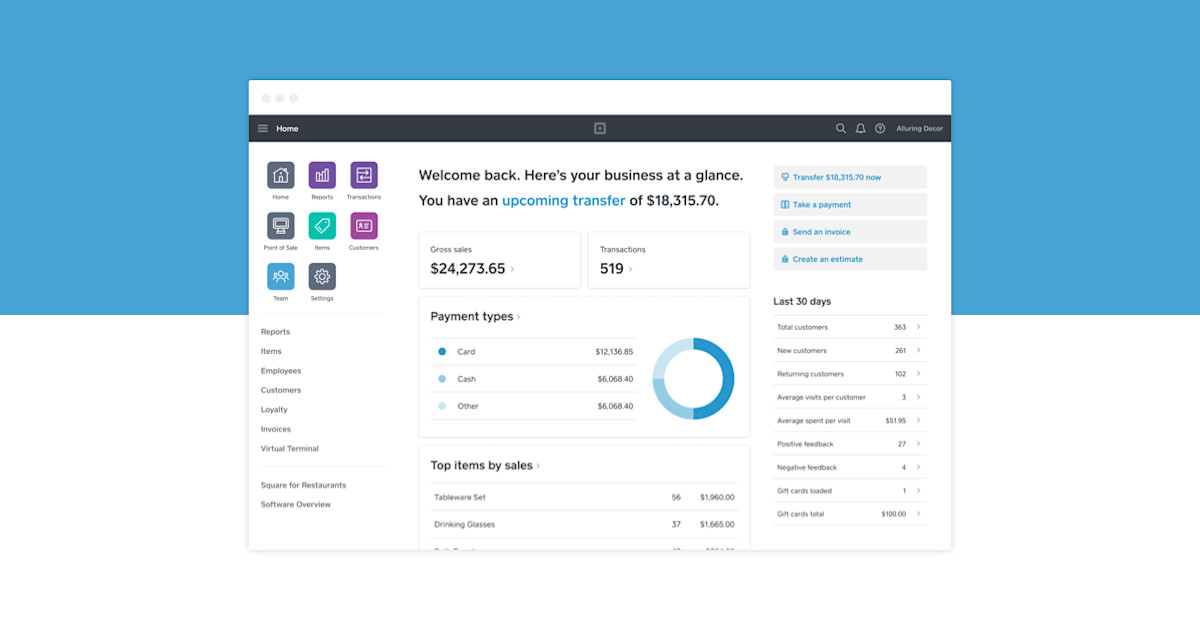Click the Transfer $18,315.70 now button
The width and height of the screenshot is (1200, 630).
[x=849, y=176]
